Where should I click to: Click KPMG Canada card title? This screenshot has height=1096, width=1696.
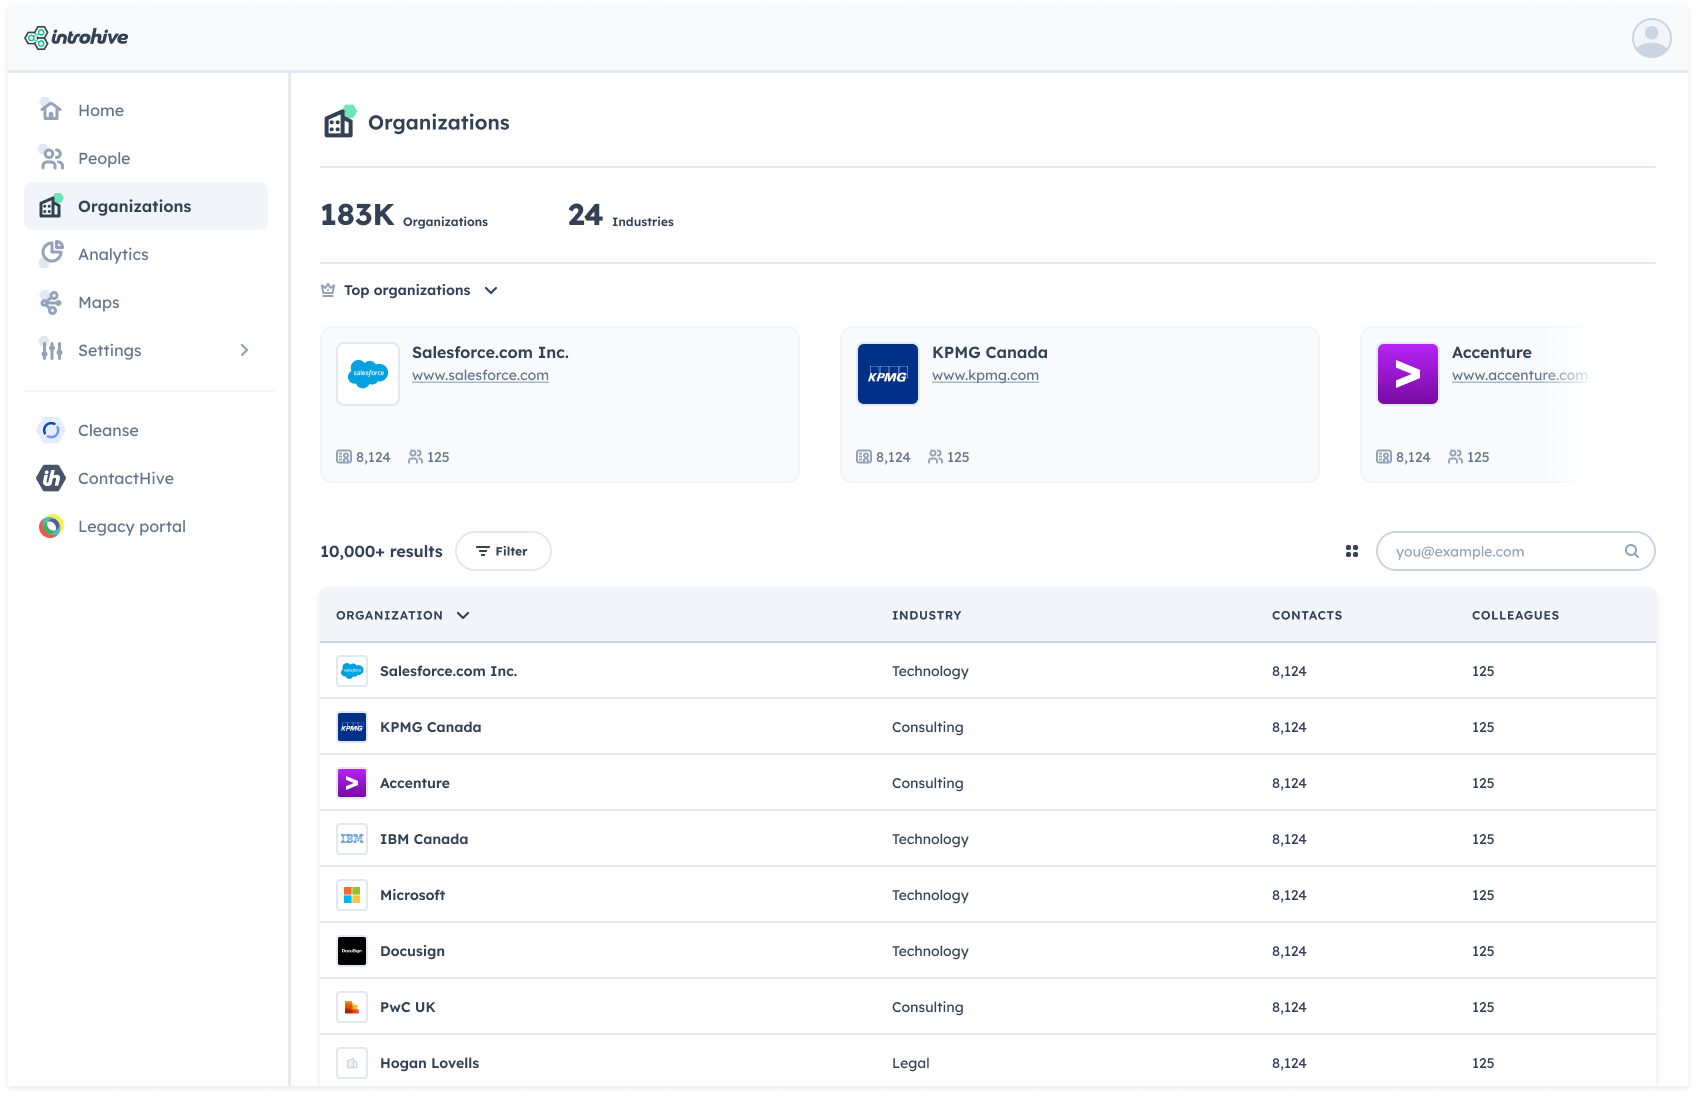pos(990,352)
